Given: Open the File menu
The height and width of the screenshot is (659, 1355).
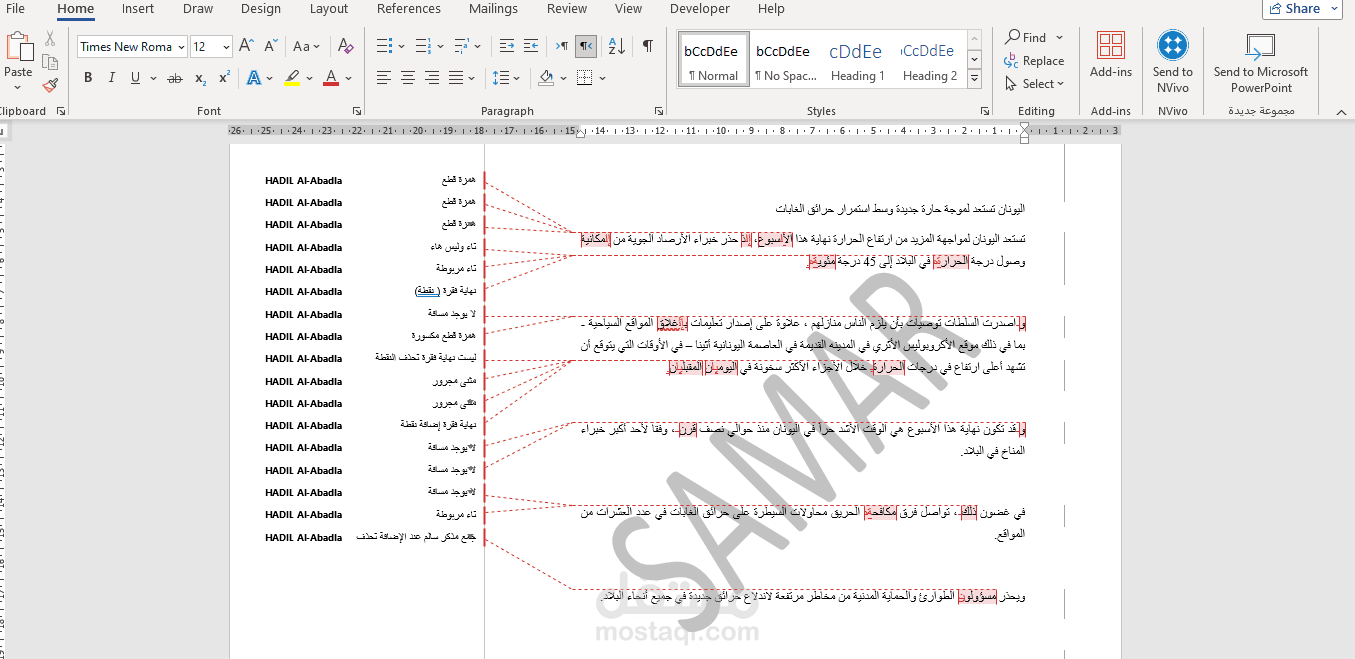Looking at the screenshot, I should point(15,9).
